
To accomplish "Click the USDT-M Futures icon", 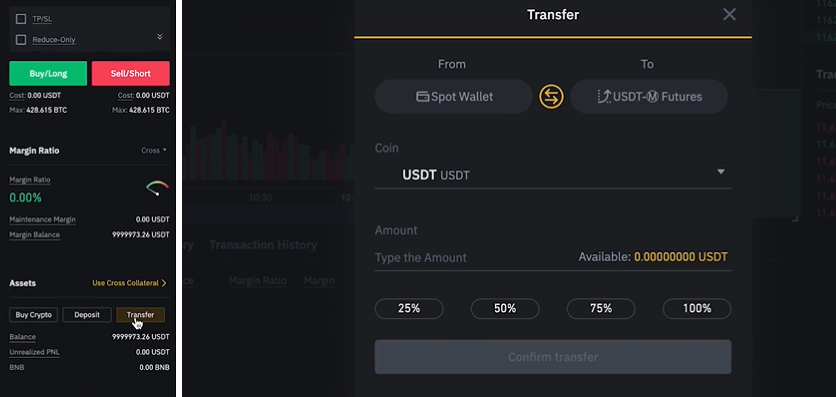I will pos(604,97).
